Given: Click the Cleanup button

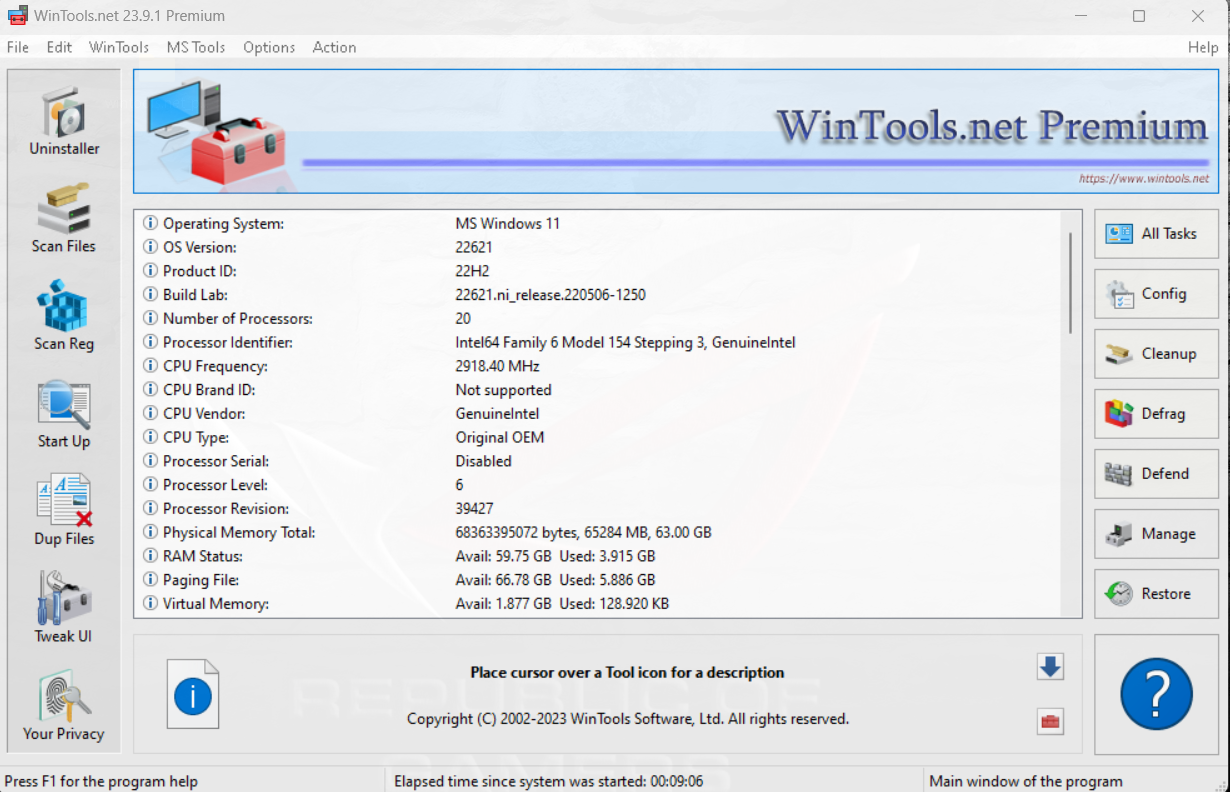Looking at the screenshot, I should pyautogui.click(x=1156, y=354).
